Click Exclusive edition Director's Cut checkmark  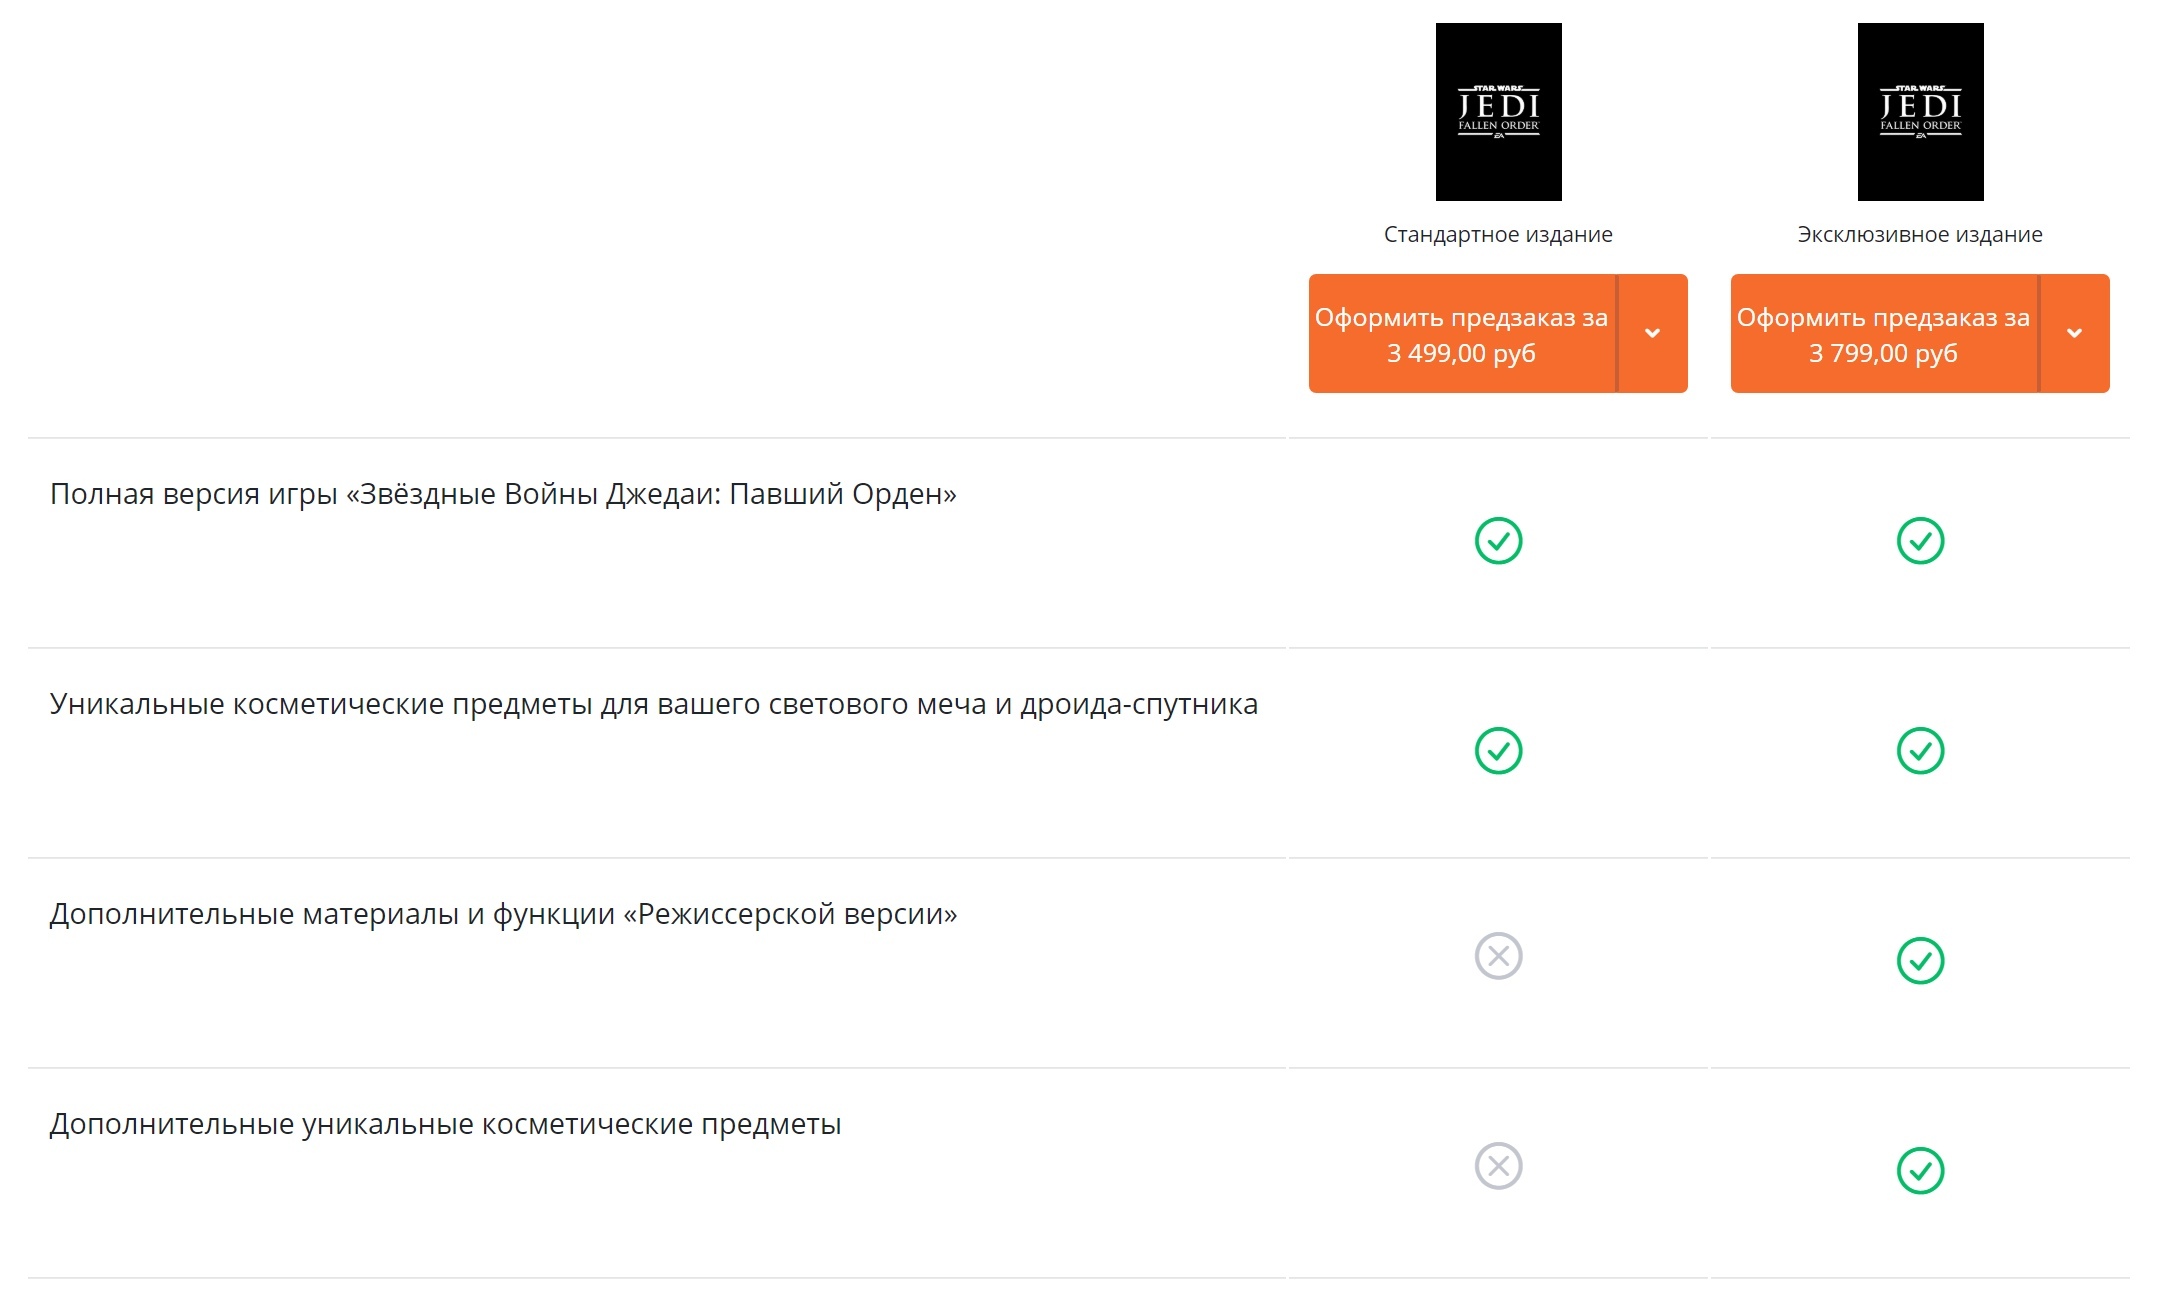1920,961
